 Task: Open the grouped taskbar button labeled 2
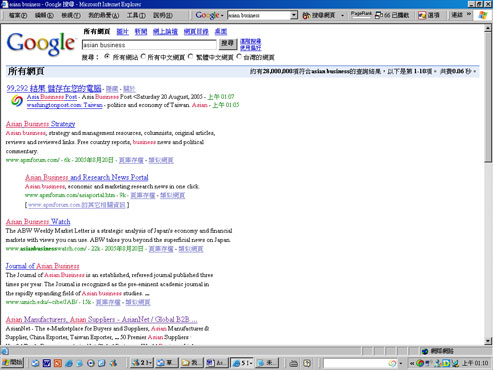[x=142, y=363]
